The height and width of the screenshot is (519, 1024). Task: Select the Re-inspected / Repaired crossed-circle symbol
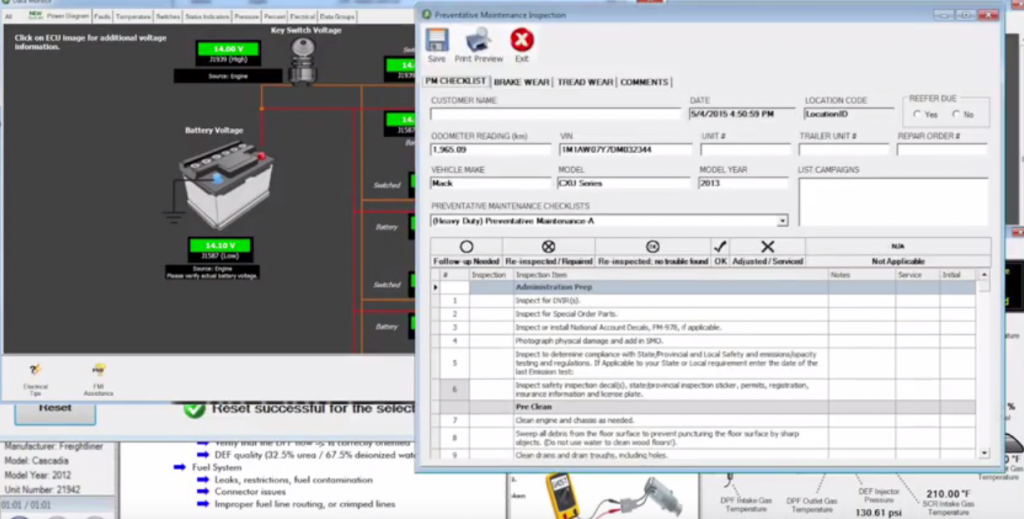click(549, 246)
